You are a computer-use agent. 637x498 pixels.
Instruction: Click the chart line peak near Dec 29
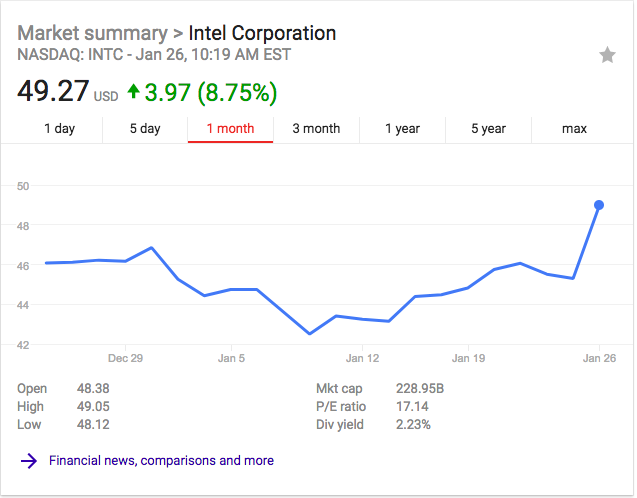(151, 247)
